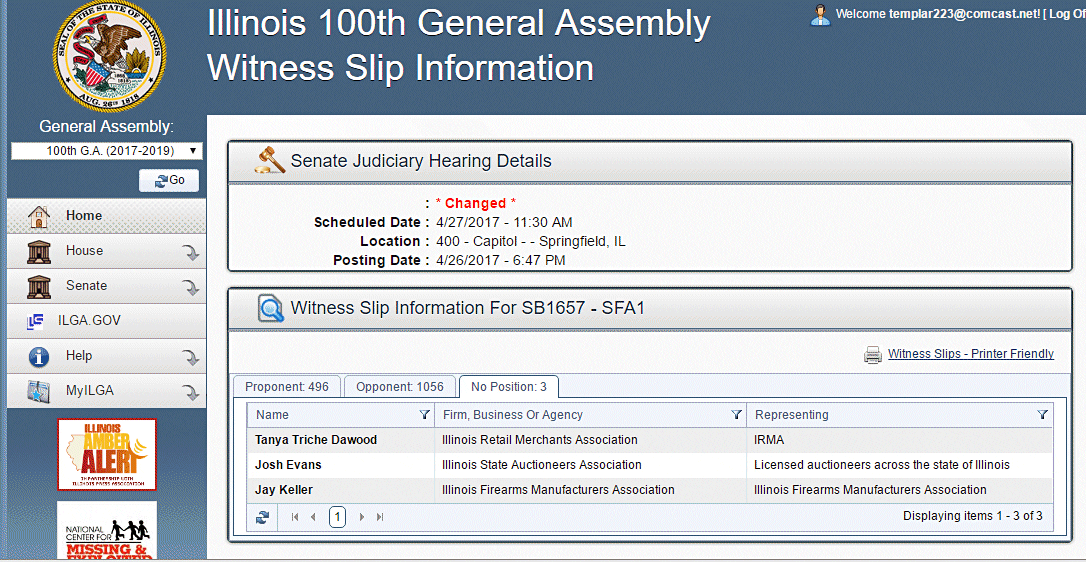Viewport: 1086px width, 562px height.
Task: Click the filter icon in Name column
Action: [424, 415]
